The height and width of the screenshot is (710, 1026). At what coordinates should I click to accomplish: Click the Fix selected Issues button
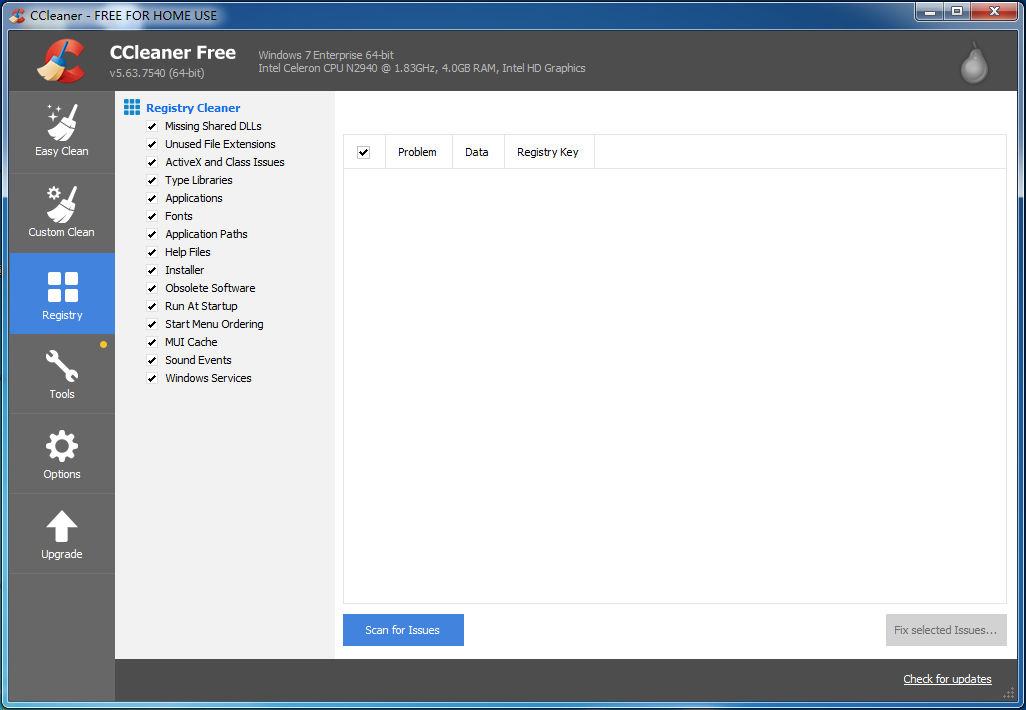[x=945, y=630]
